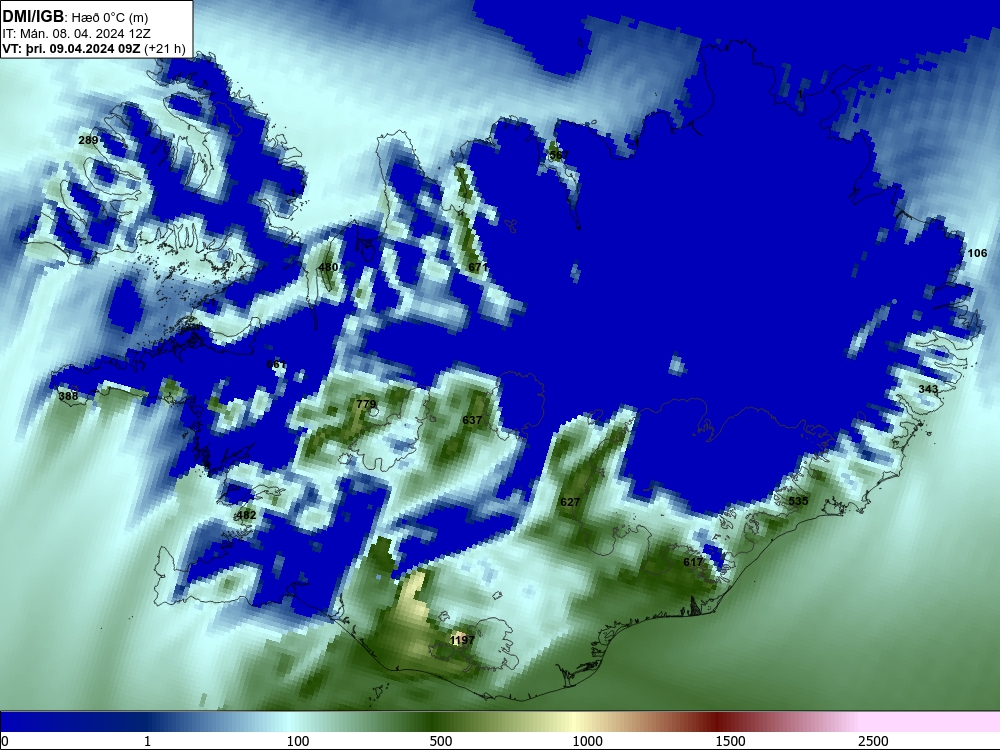Select the 'IT: Mán. 08. 04. 2024 12Z' line
This screenshot has height=750, width=1000.
pyautogui.click(x=77, y=34)
